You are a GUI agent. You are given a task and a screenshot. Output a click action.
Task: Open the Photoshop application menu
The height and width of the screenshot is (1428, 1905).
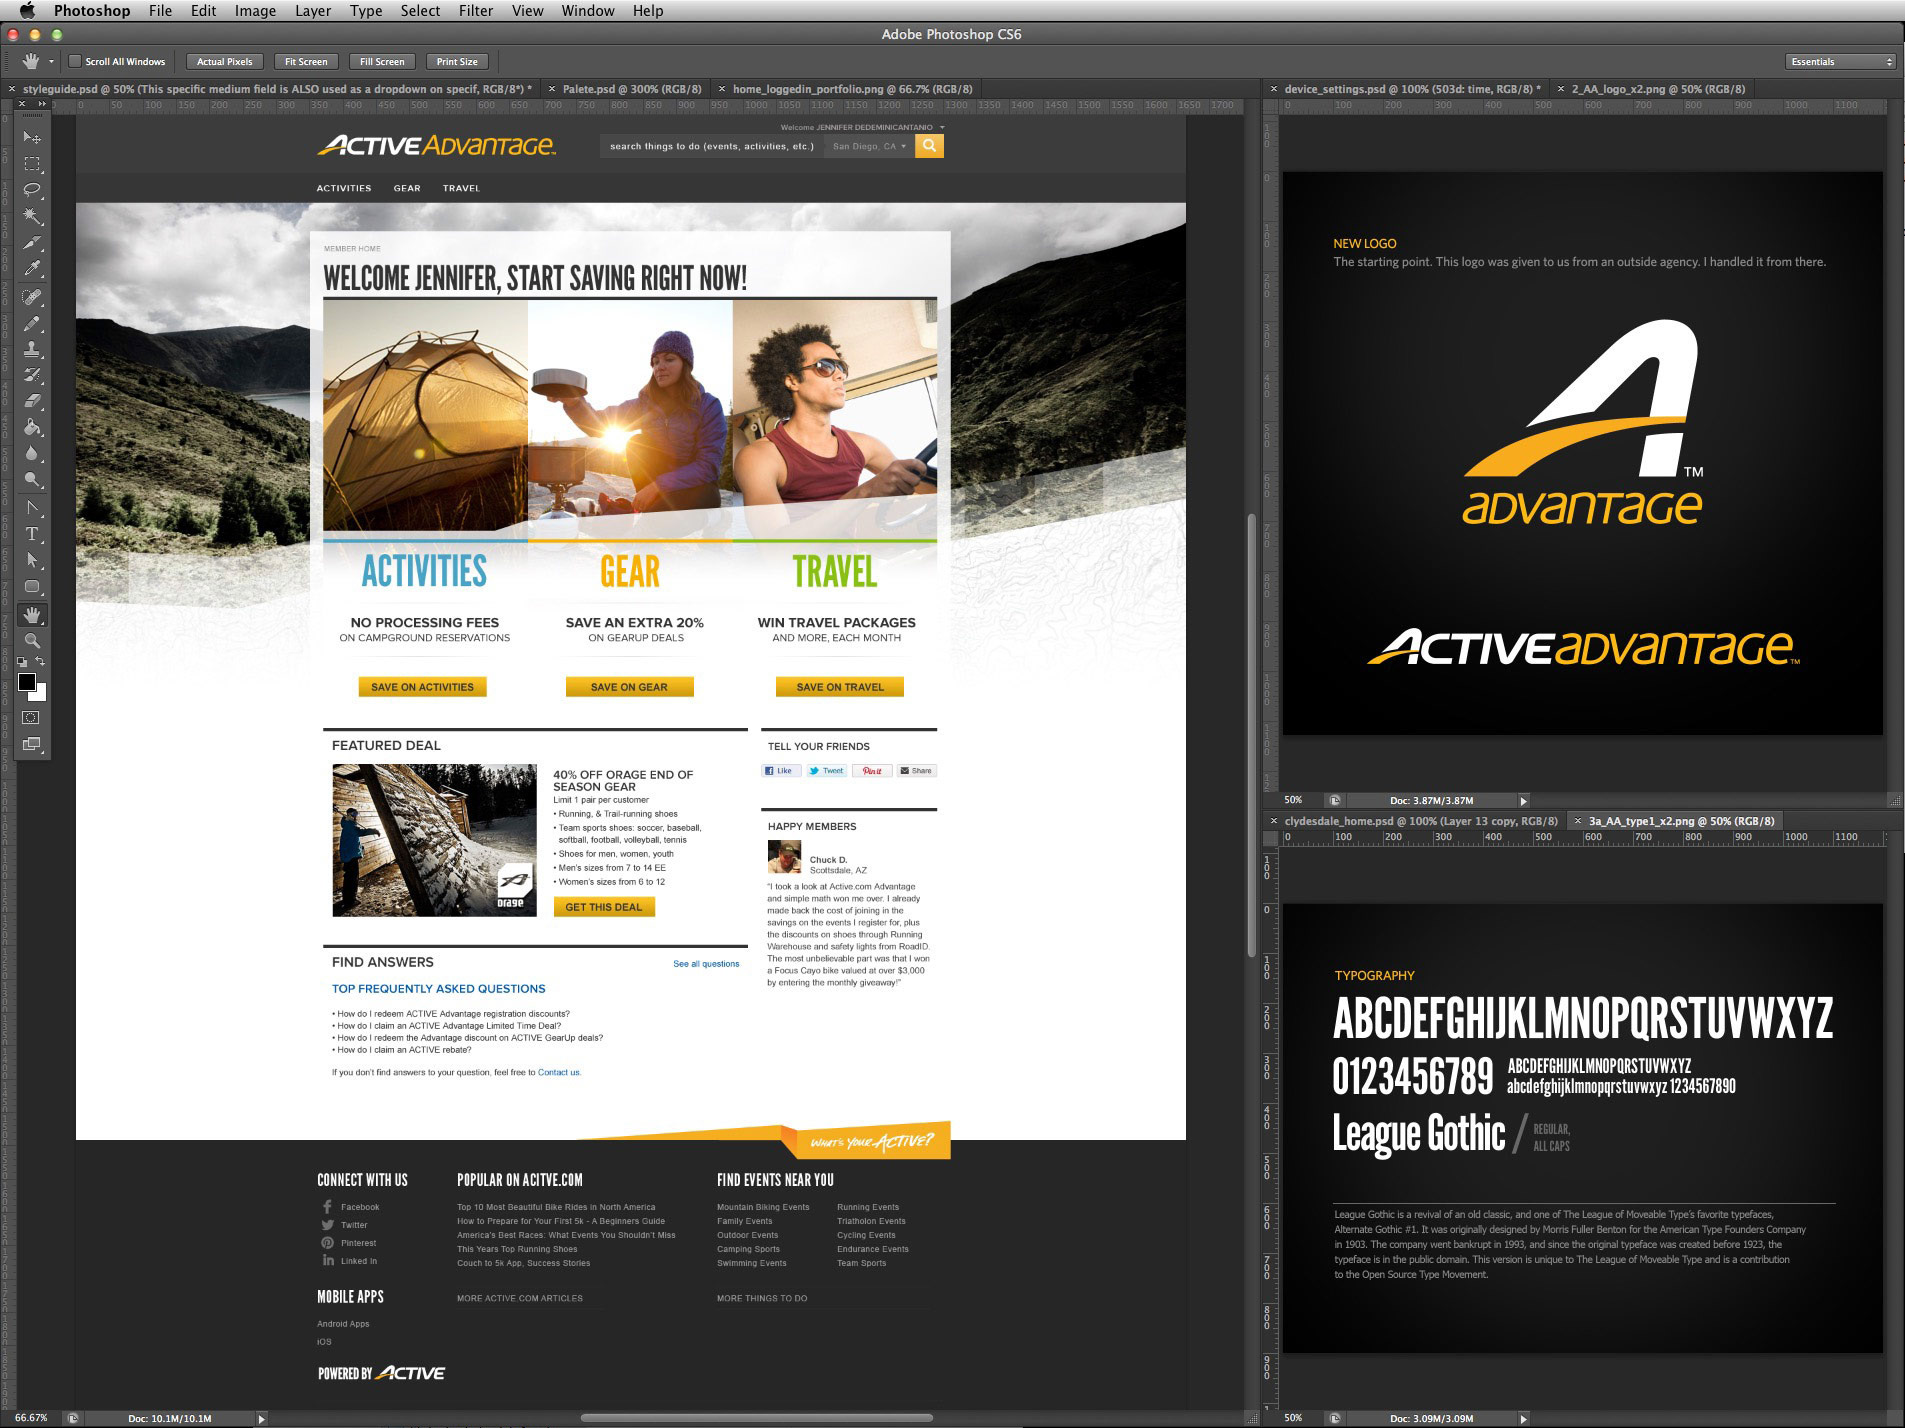pos(92,10)
